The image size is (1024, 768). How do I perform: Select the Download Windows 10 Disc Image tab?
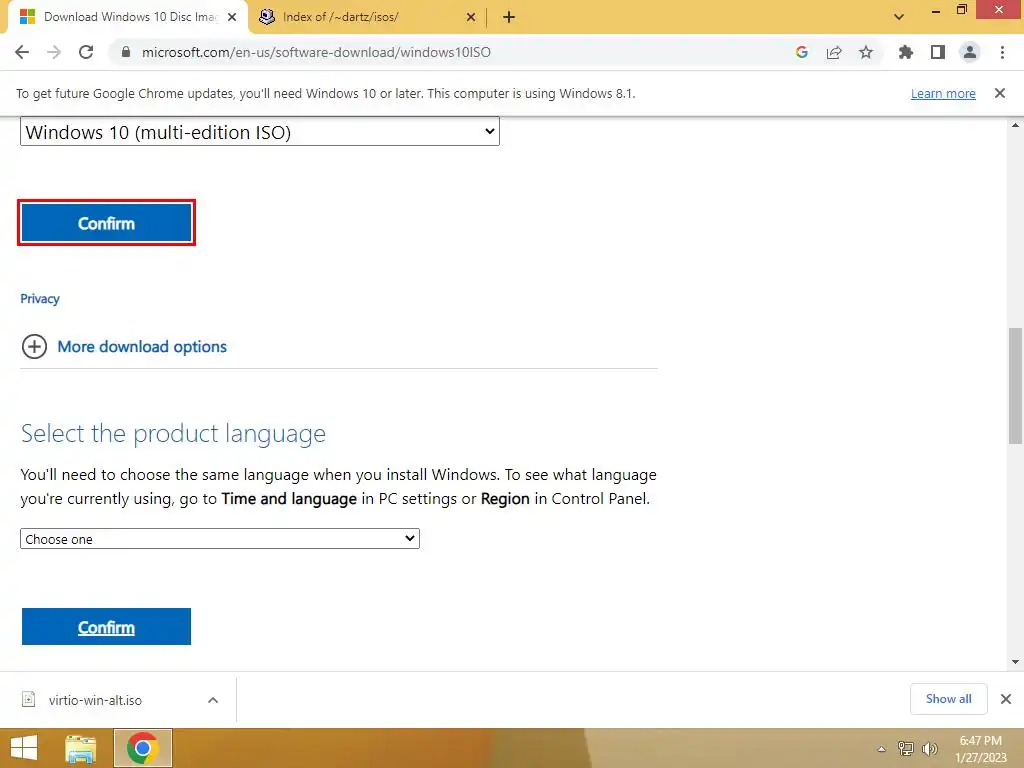(x=127, y=17)
